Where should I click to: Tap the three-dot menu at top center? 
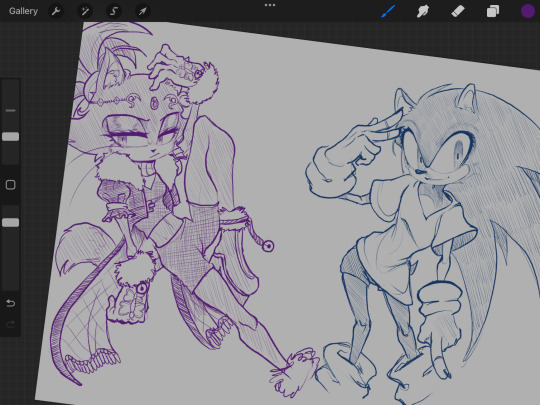point(270,5)
